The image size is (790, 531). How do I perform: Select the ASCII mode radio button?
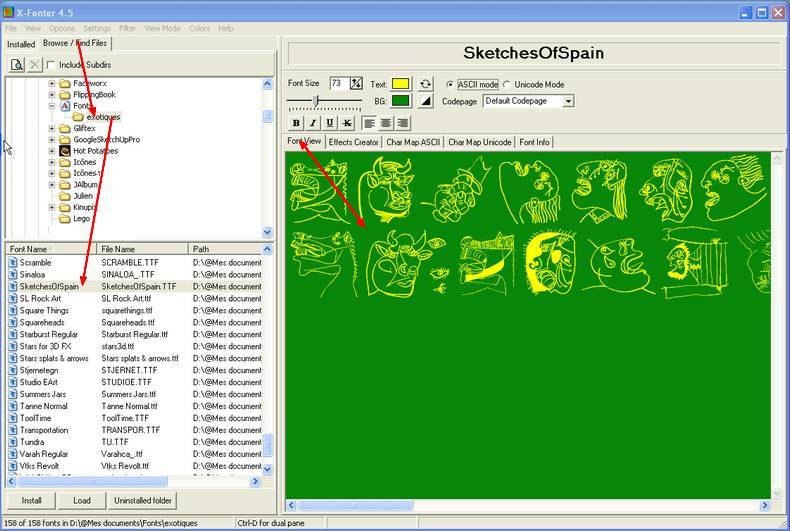click(x=449, y=84)
